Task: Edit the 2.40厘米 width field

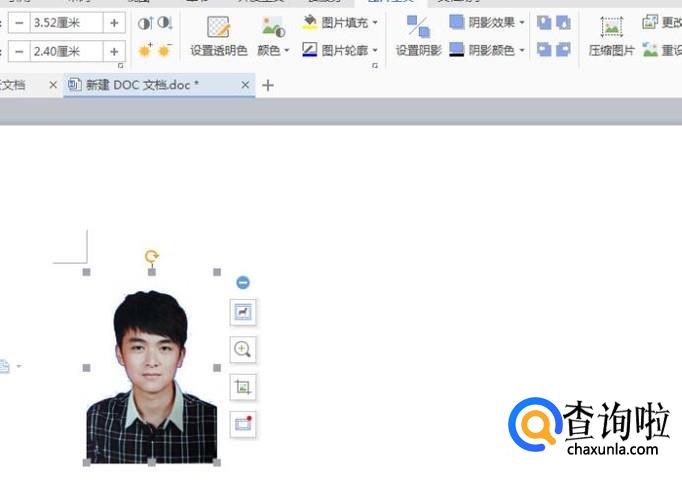Action: 67,52
